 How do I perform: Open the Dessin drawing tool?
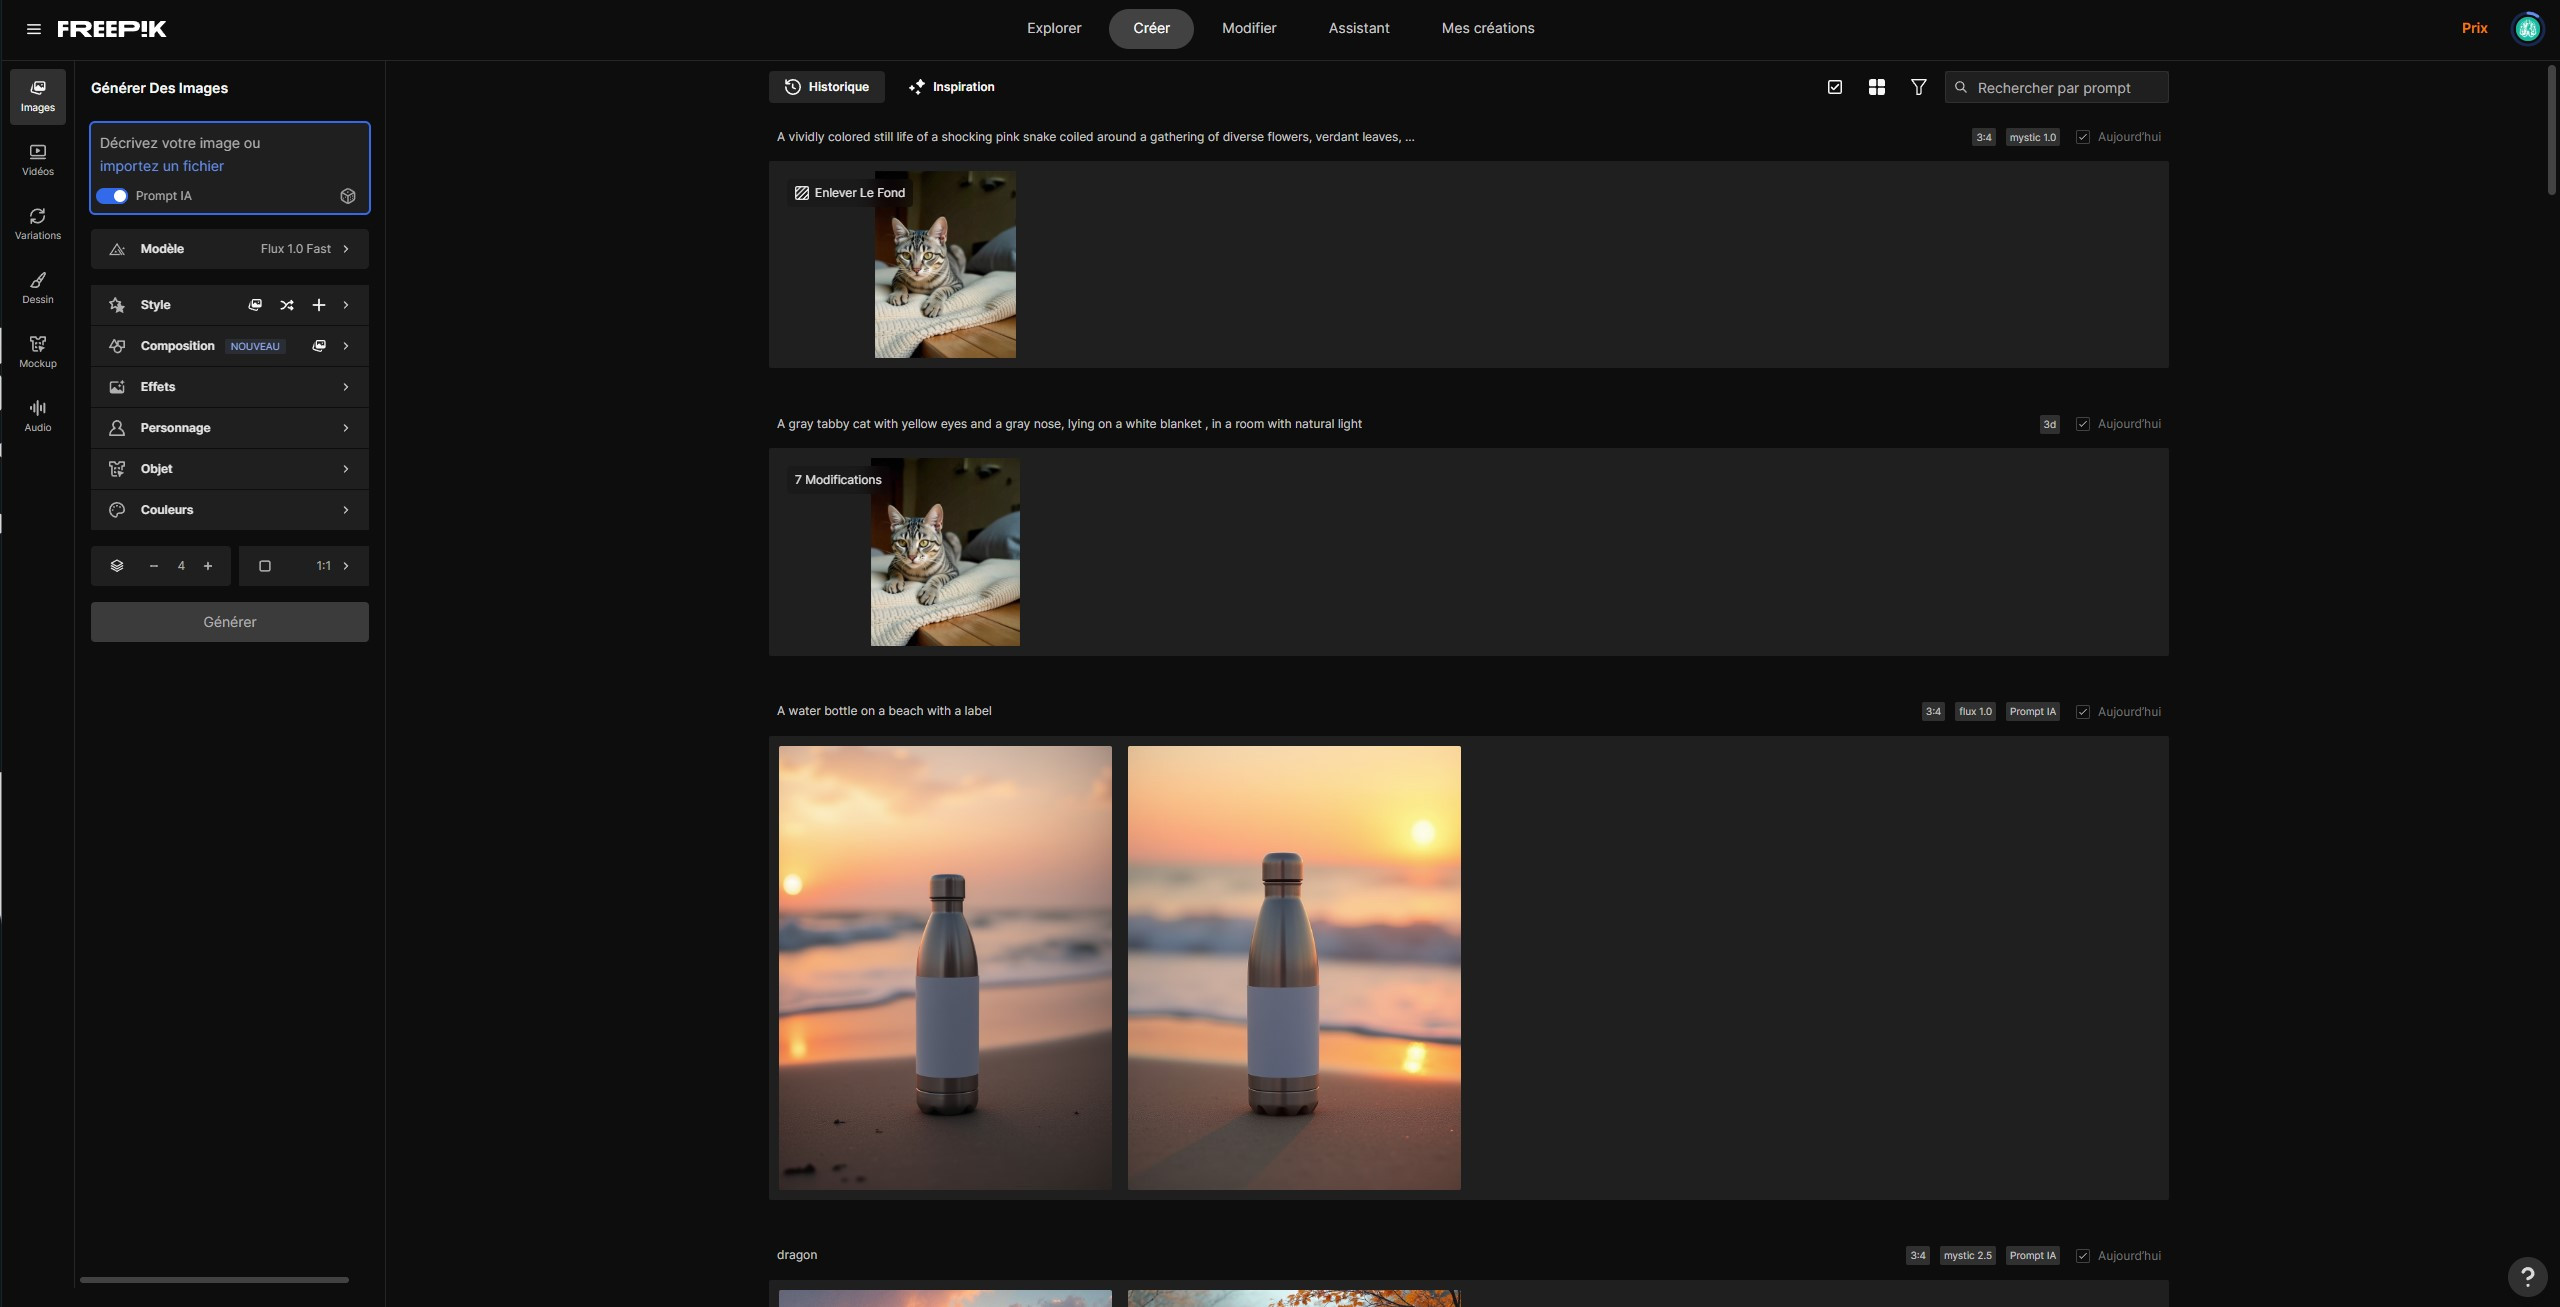[x=38, y=288]
